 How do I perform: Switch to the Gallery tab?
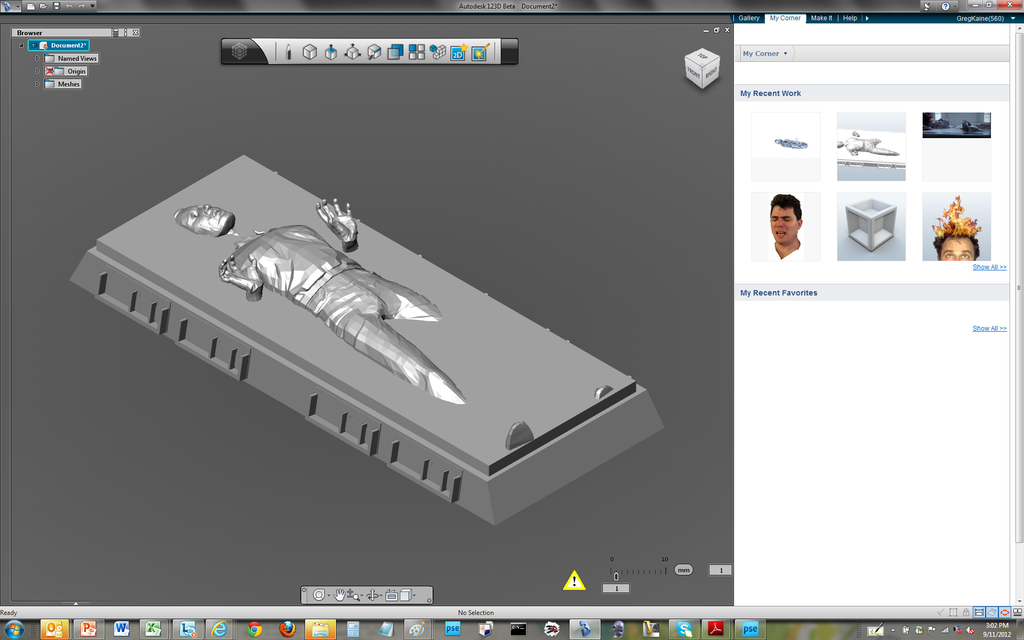click(748, 18)
